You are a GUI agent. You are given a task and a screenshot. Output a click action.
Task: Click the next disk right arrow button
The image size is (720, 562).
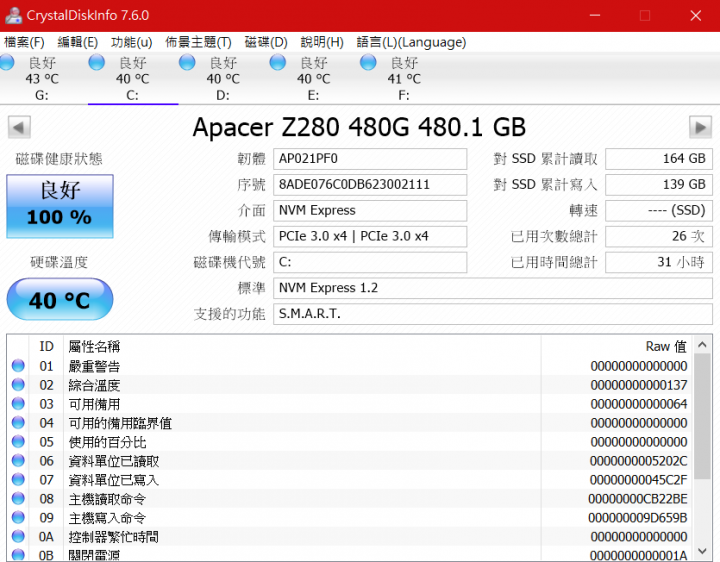pyautogui.click(x=700, y=127)
